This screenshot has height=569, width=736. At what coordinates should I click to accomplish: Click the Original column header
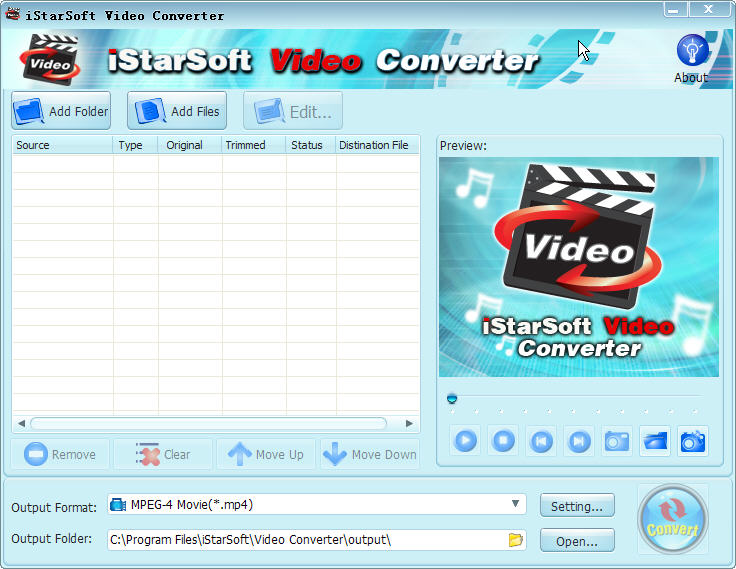pyautogui.click(x=190, y=145)
